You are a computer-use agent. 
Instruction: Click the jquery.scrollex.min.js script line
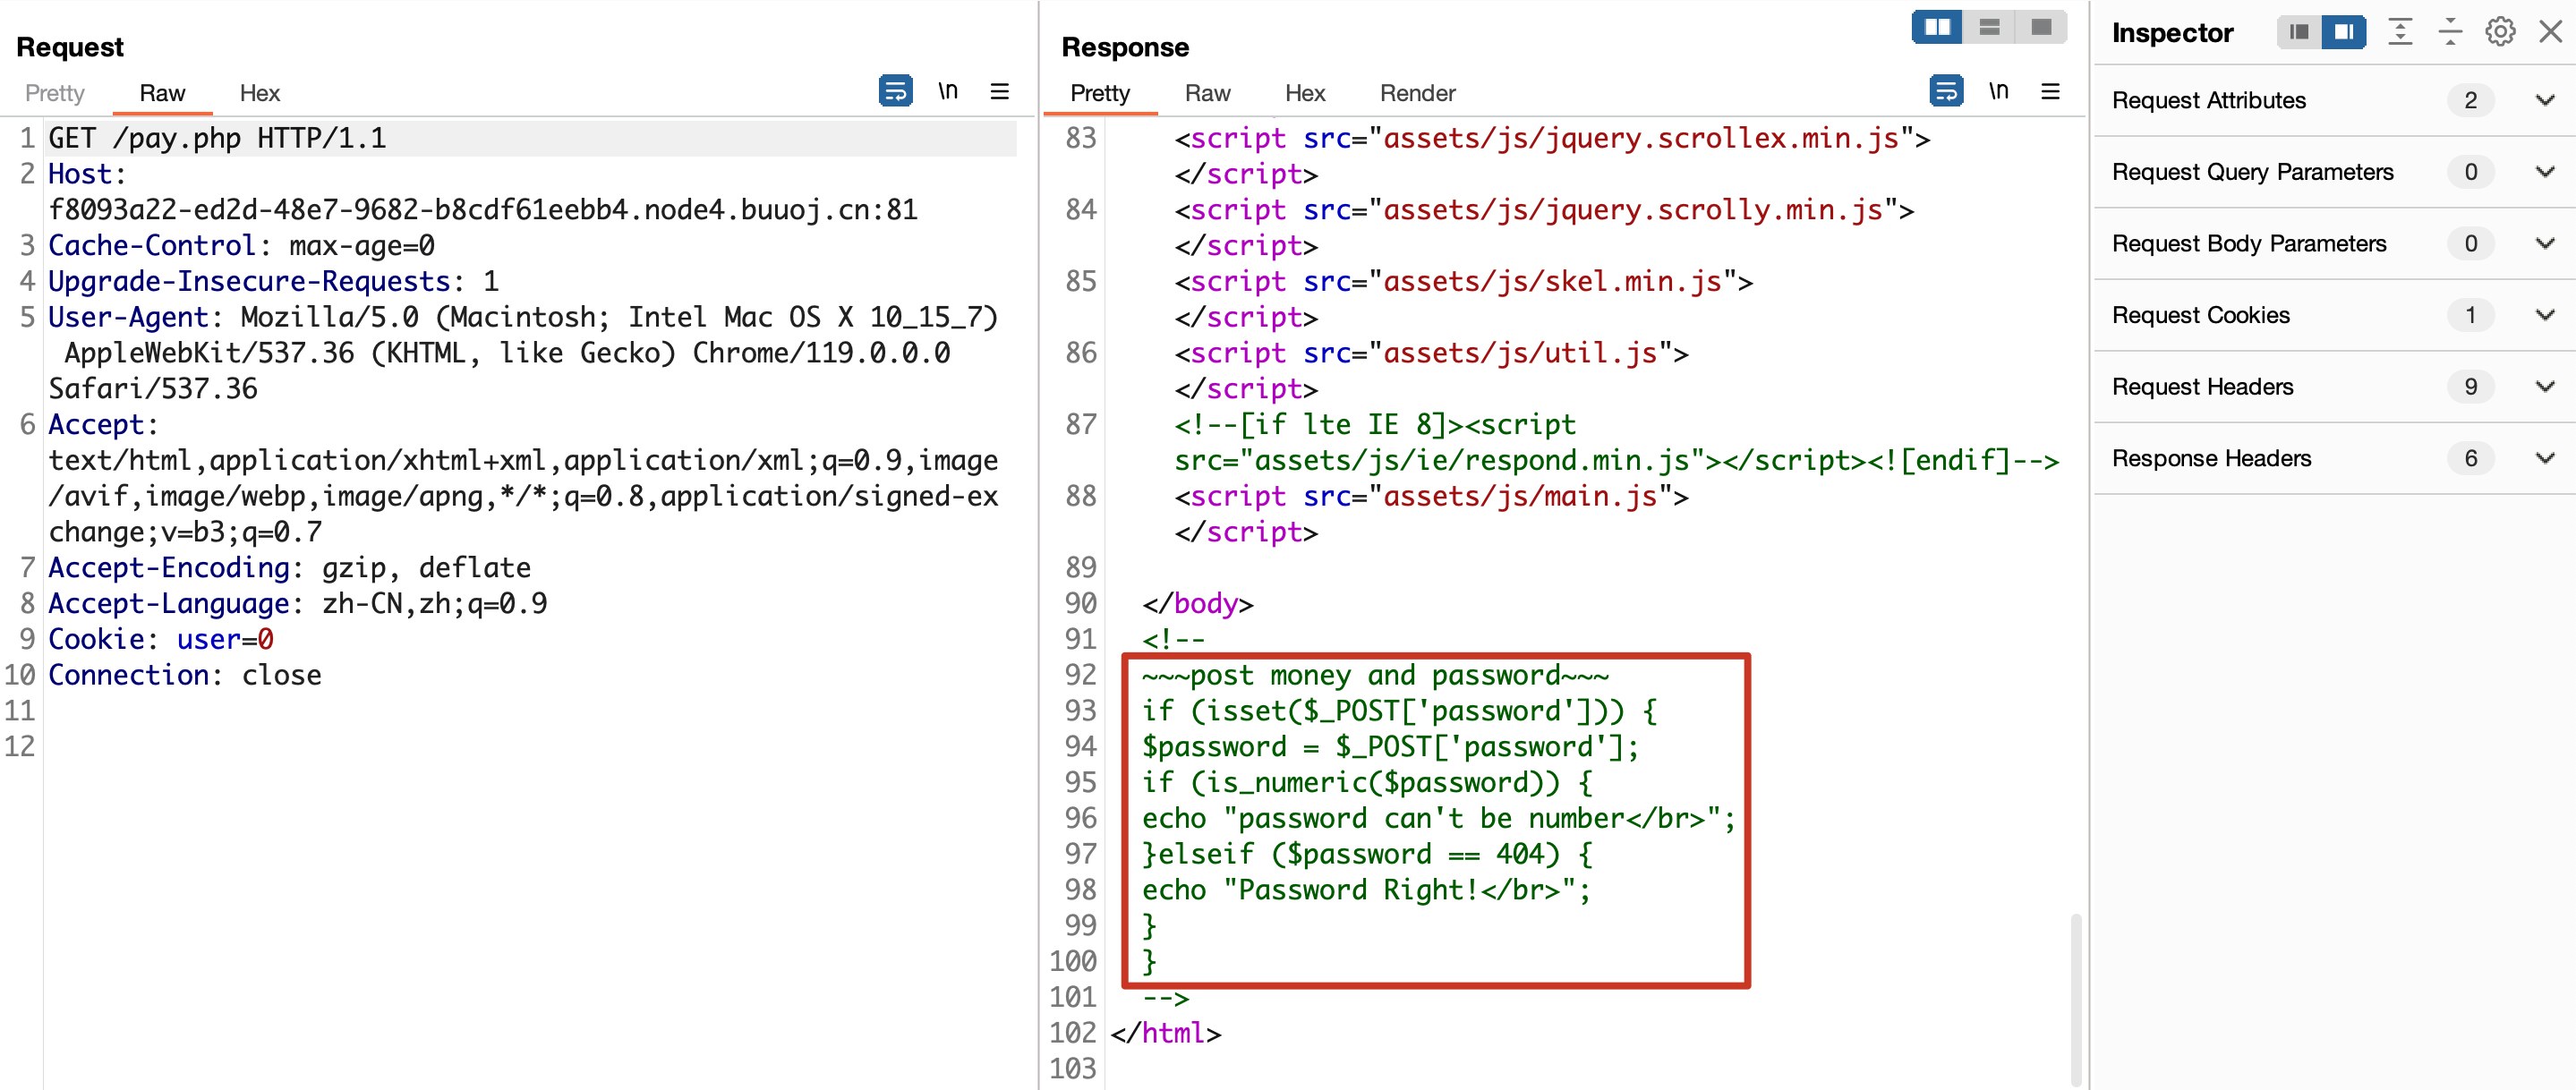1552,138
